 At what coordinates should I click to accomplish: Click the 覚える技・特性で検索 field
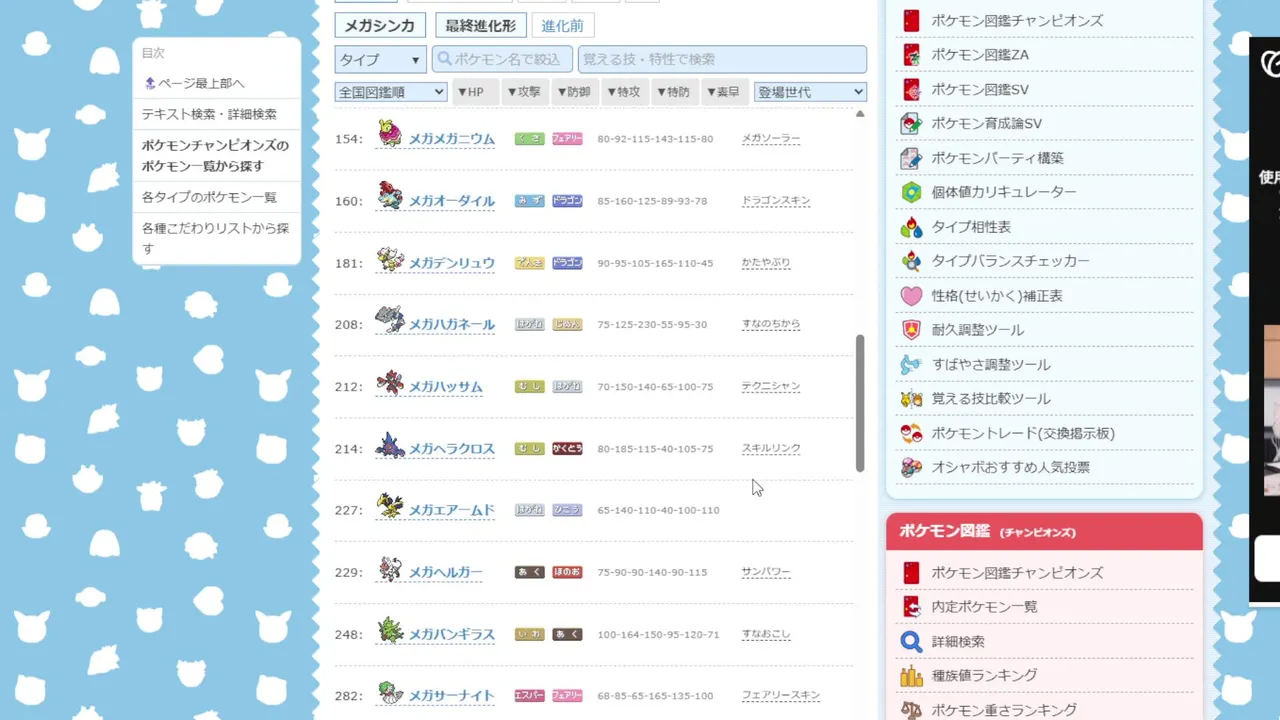click(x=722, y=60)
